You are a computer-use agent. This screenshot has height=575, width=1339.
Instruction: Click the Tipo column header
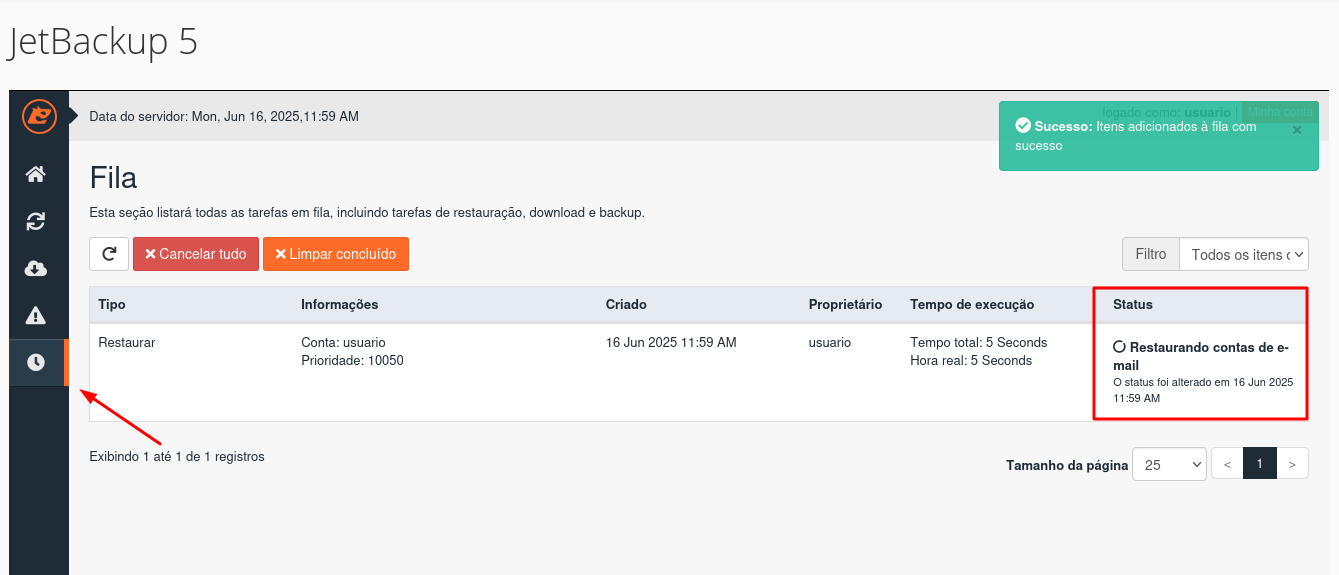pos(112,304)
